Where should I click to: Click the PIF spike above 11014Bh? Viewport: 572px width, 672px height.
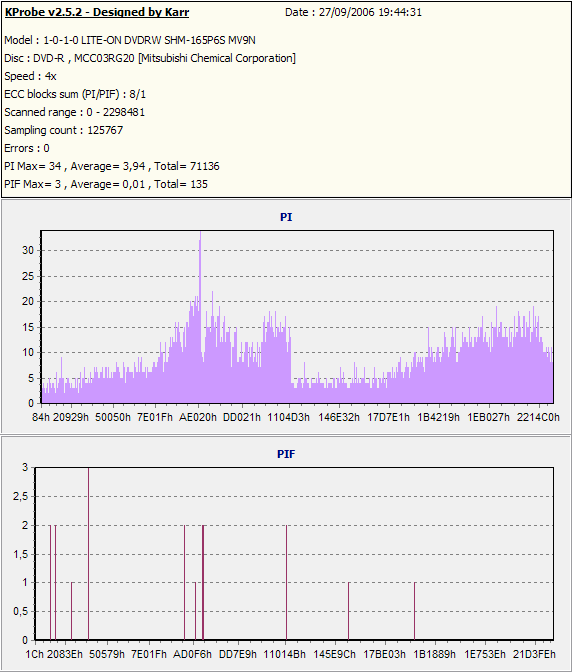point(286,582)
